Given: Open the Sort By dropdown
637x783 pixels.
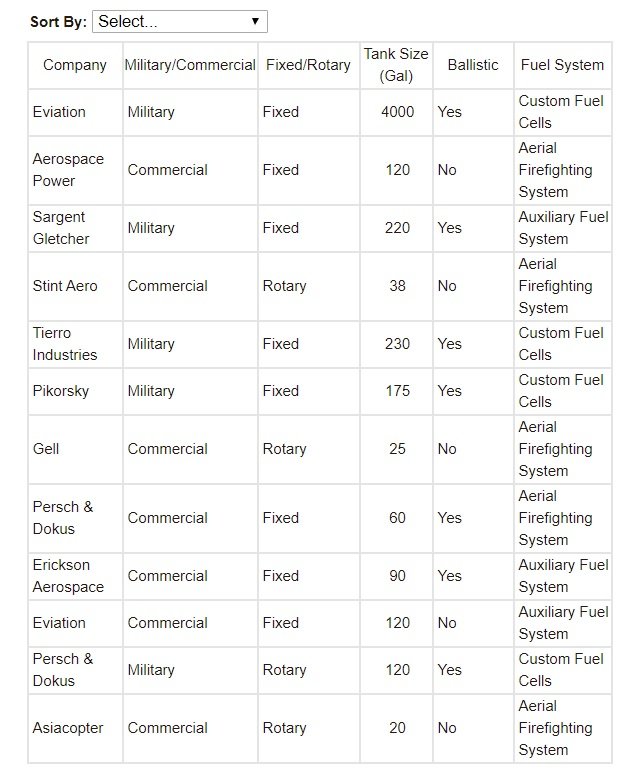Looking at the screenshot, I should 180,21.
